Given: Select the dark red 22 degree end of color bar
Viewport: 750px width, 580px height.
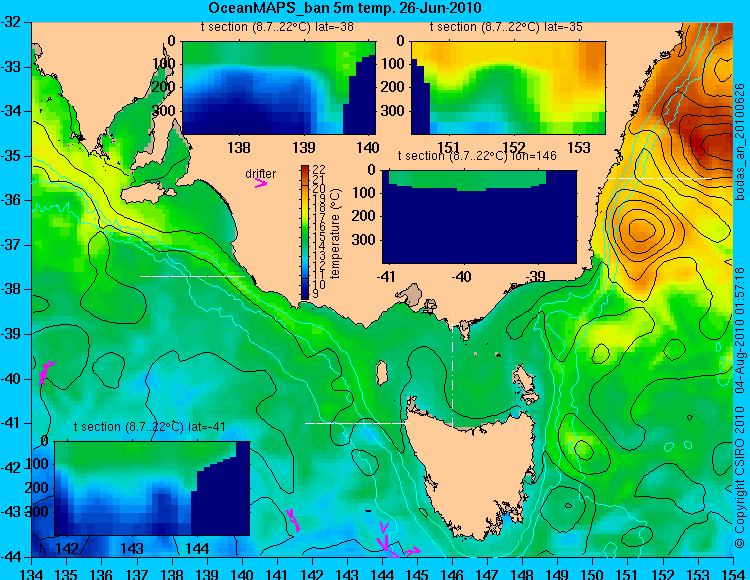Looking at the screenshot, I should point(305,168).
